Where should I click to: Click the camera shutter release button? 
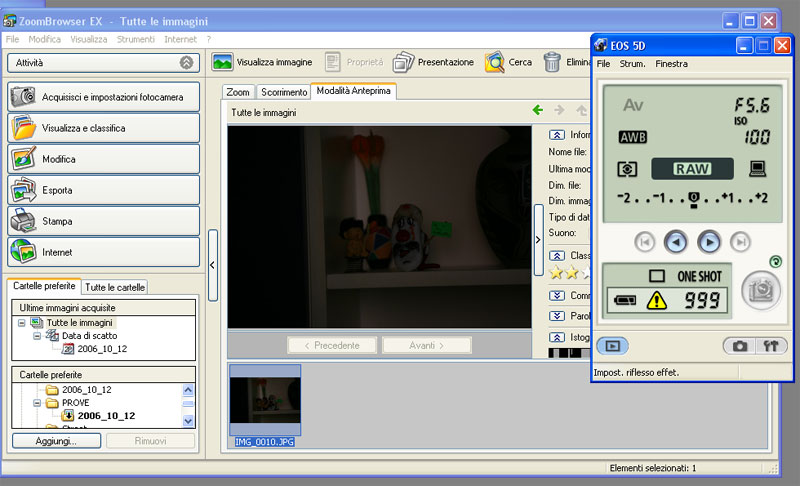pos(761,291)
